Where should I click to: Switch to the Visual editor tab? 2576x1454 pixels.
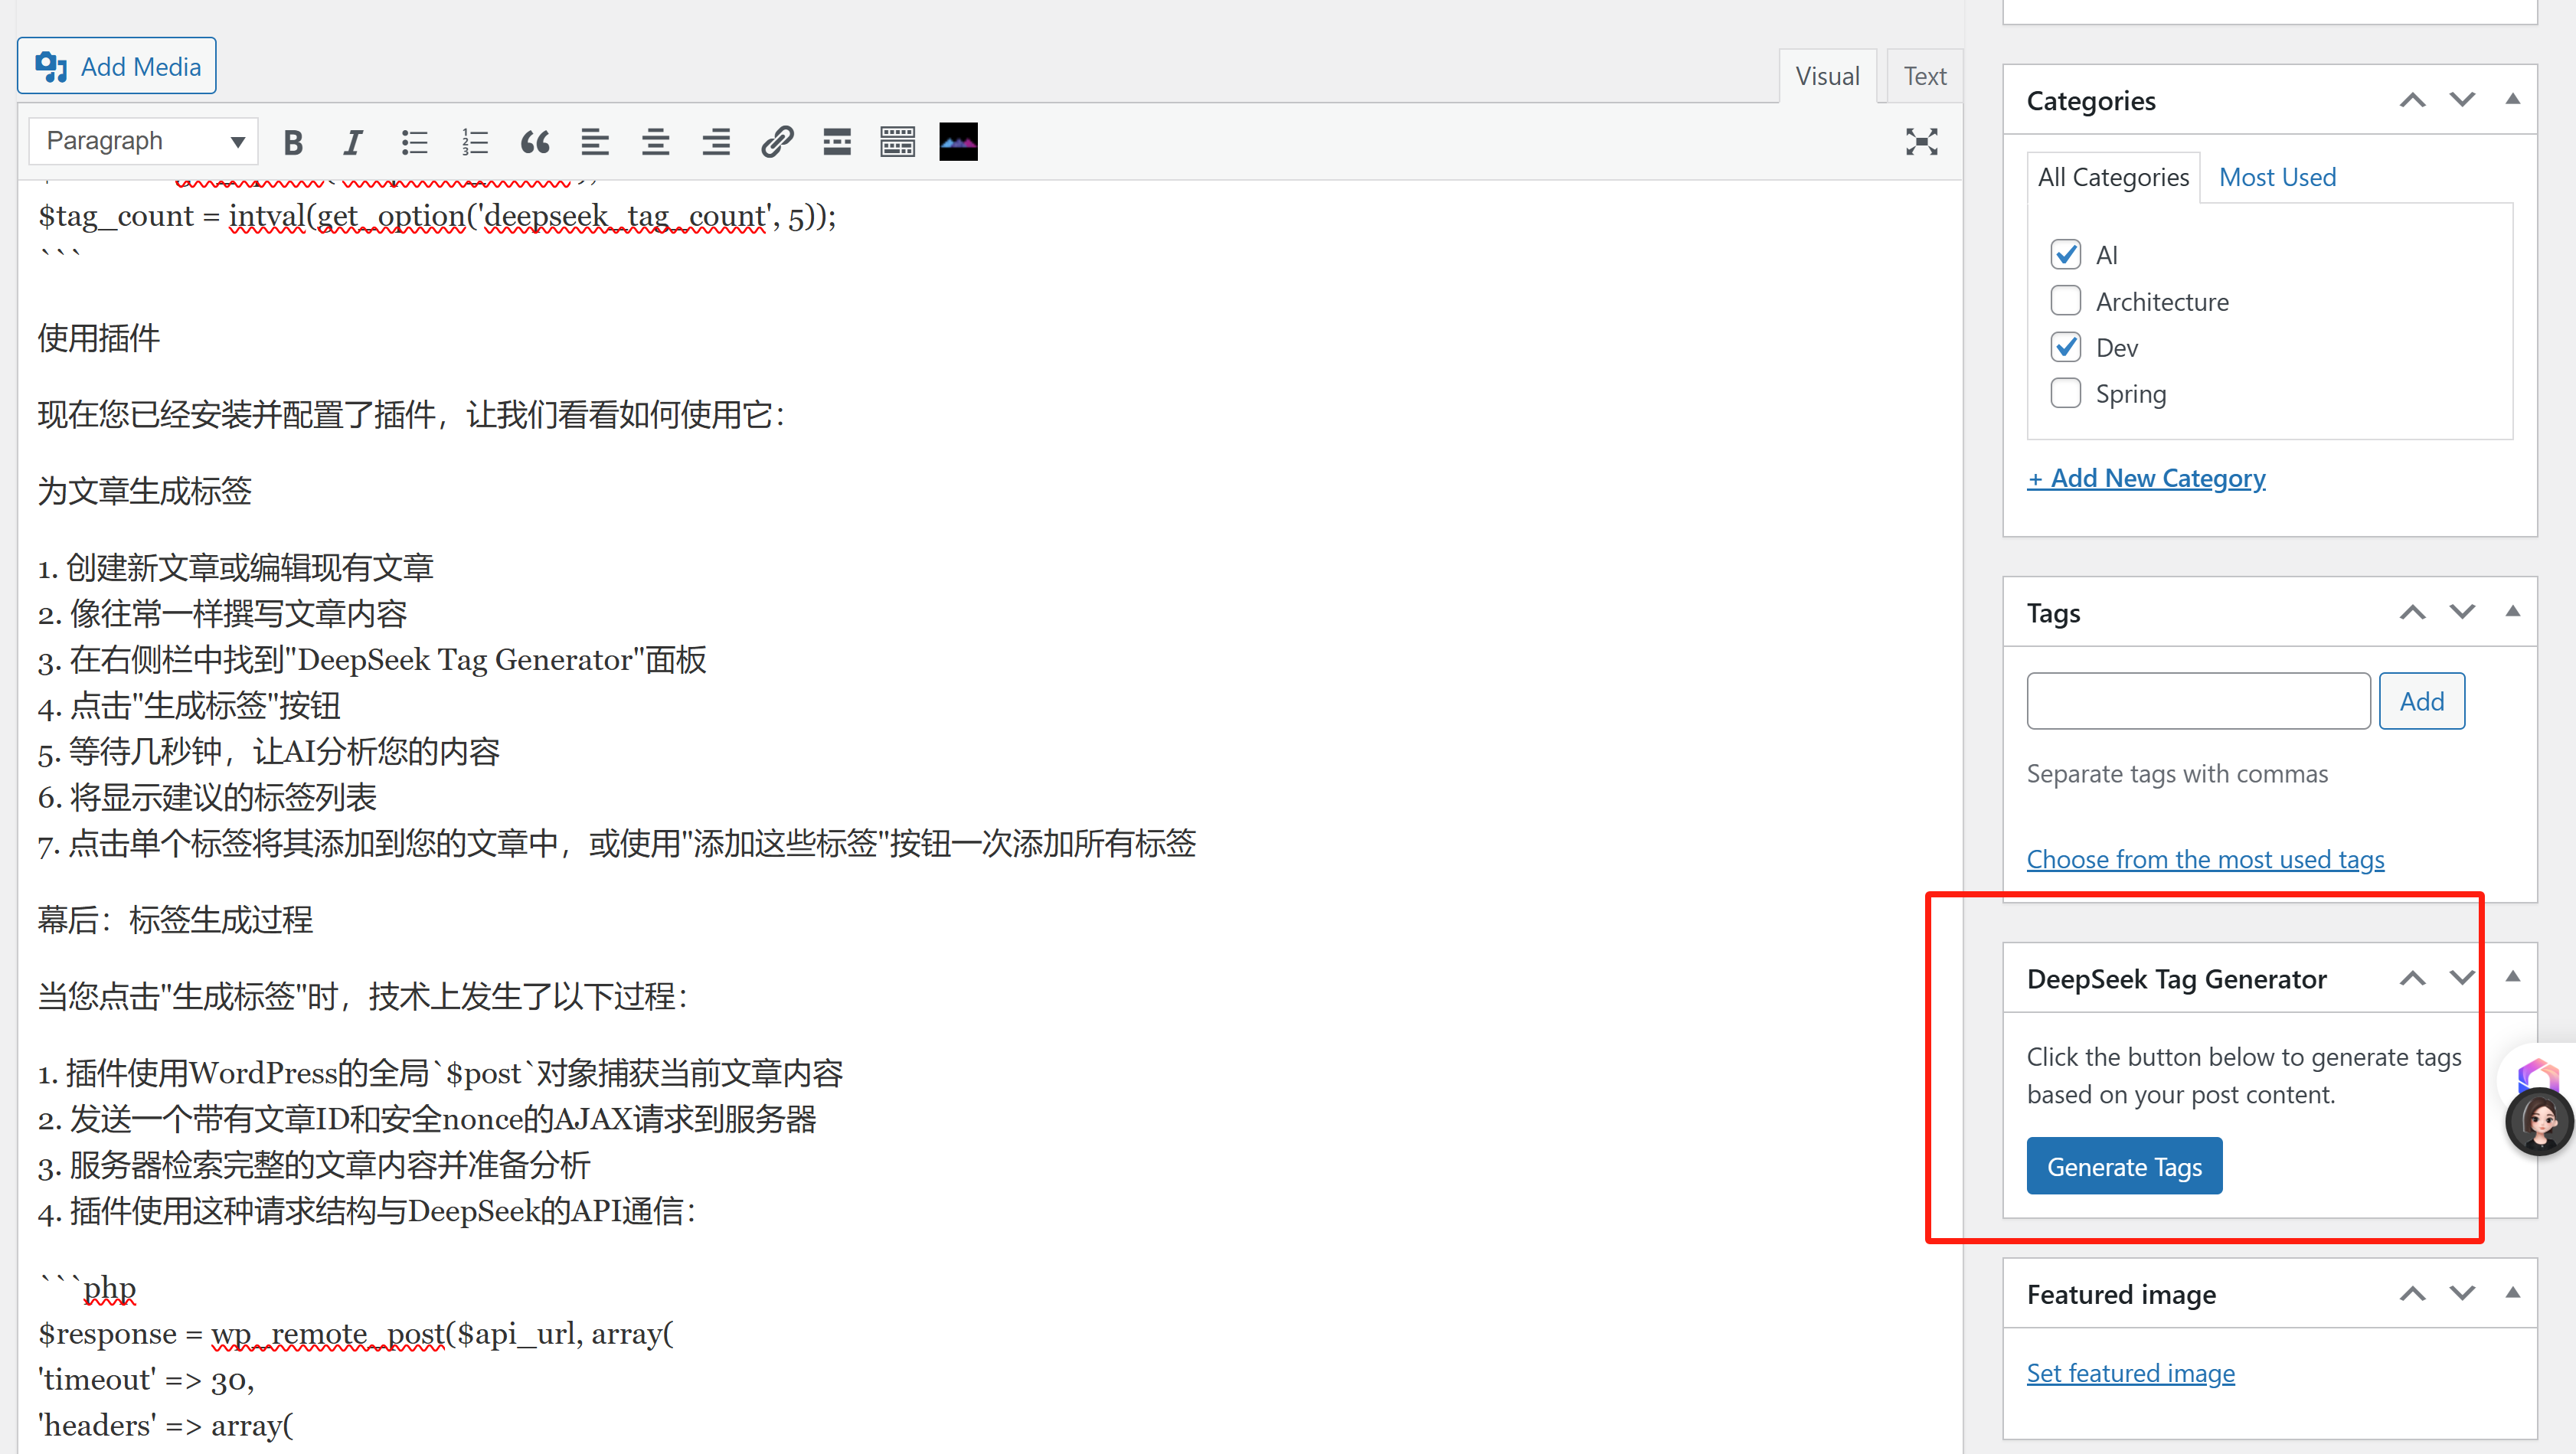pyautogui.click(x=1827, y=76)
